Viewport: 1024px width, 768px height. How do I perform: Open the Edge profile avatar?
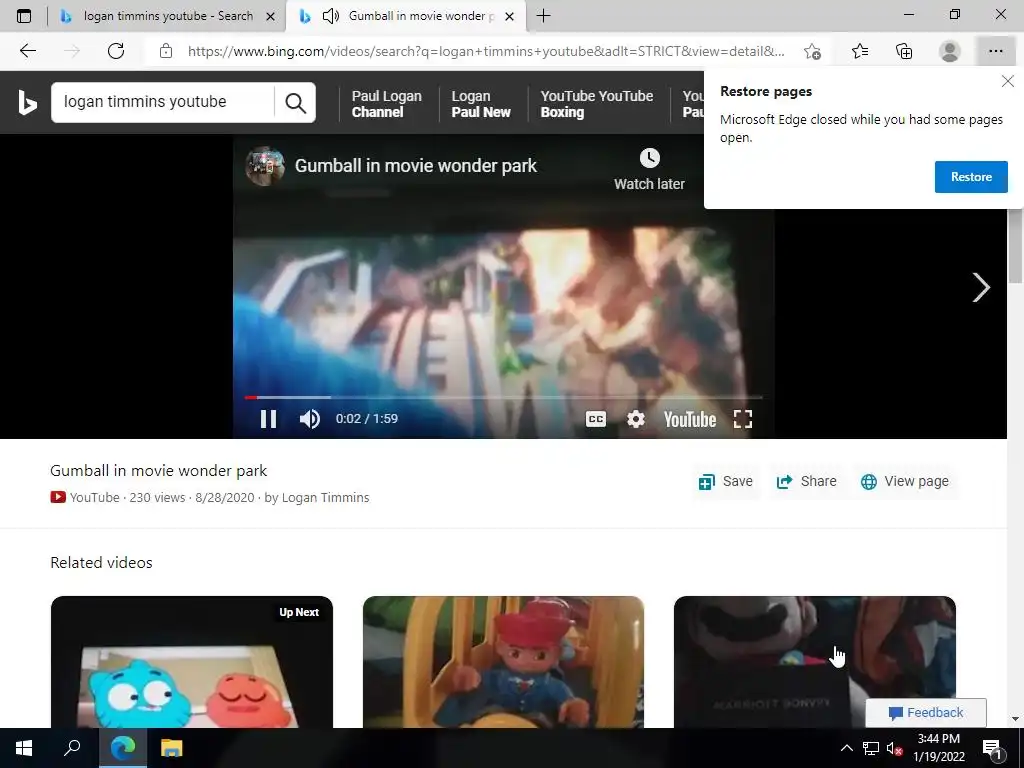pyautogui.click(x=950, y=51)
